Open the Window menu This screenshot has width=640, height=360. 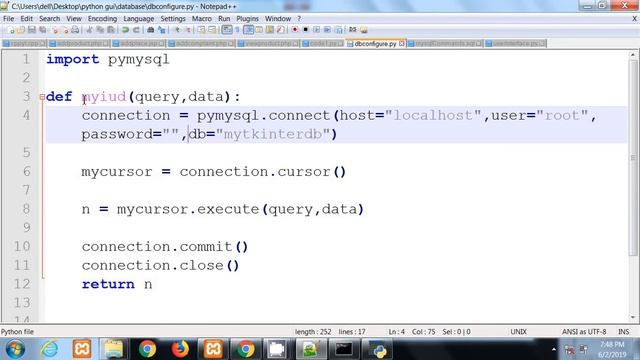[x=278, y=19]
